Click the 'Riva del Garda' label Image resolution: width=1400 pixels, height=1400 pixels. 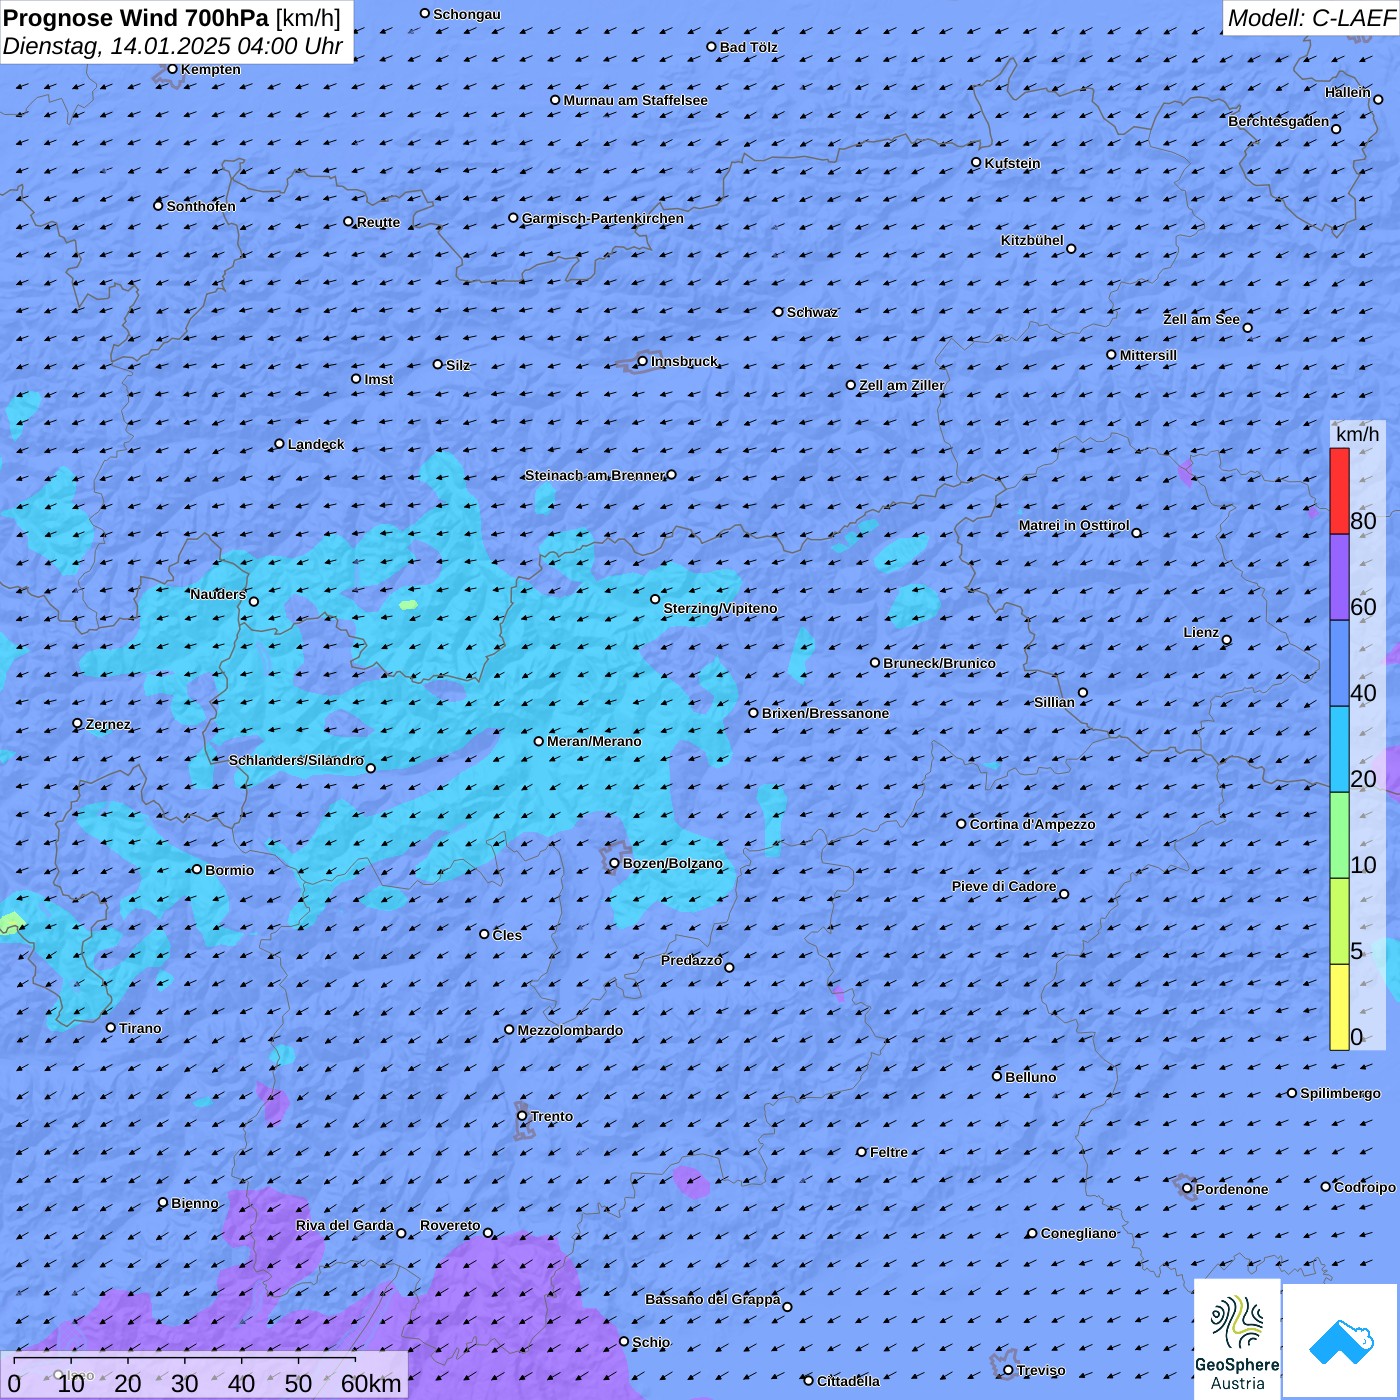click(345, 1225)
